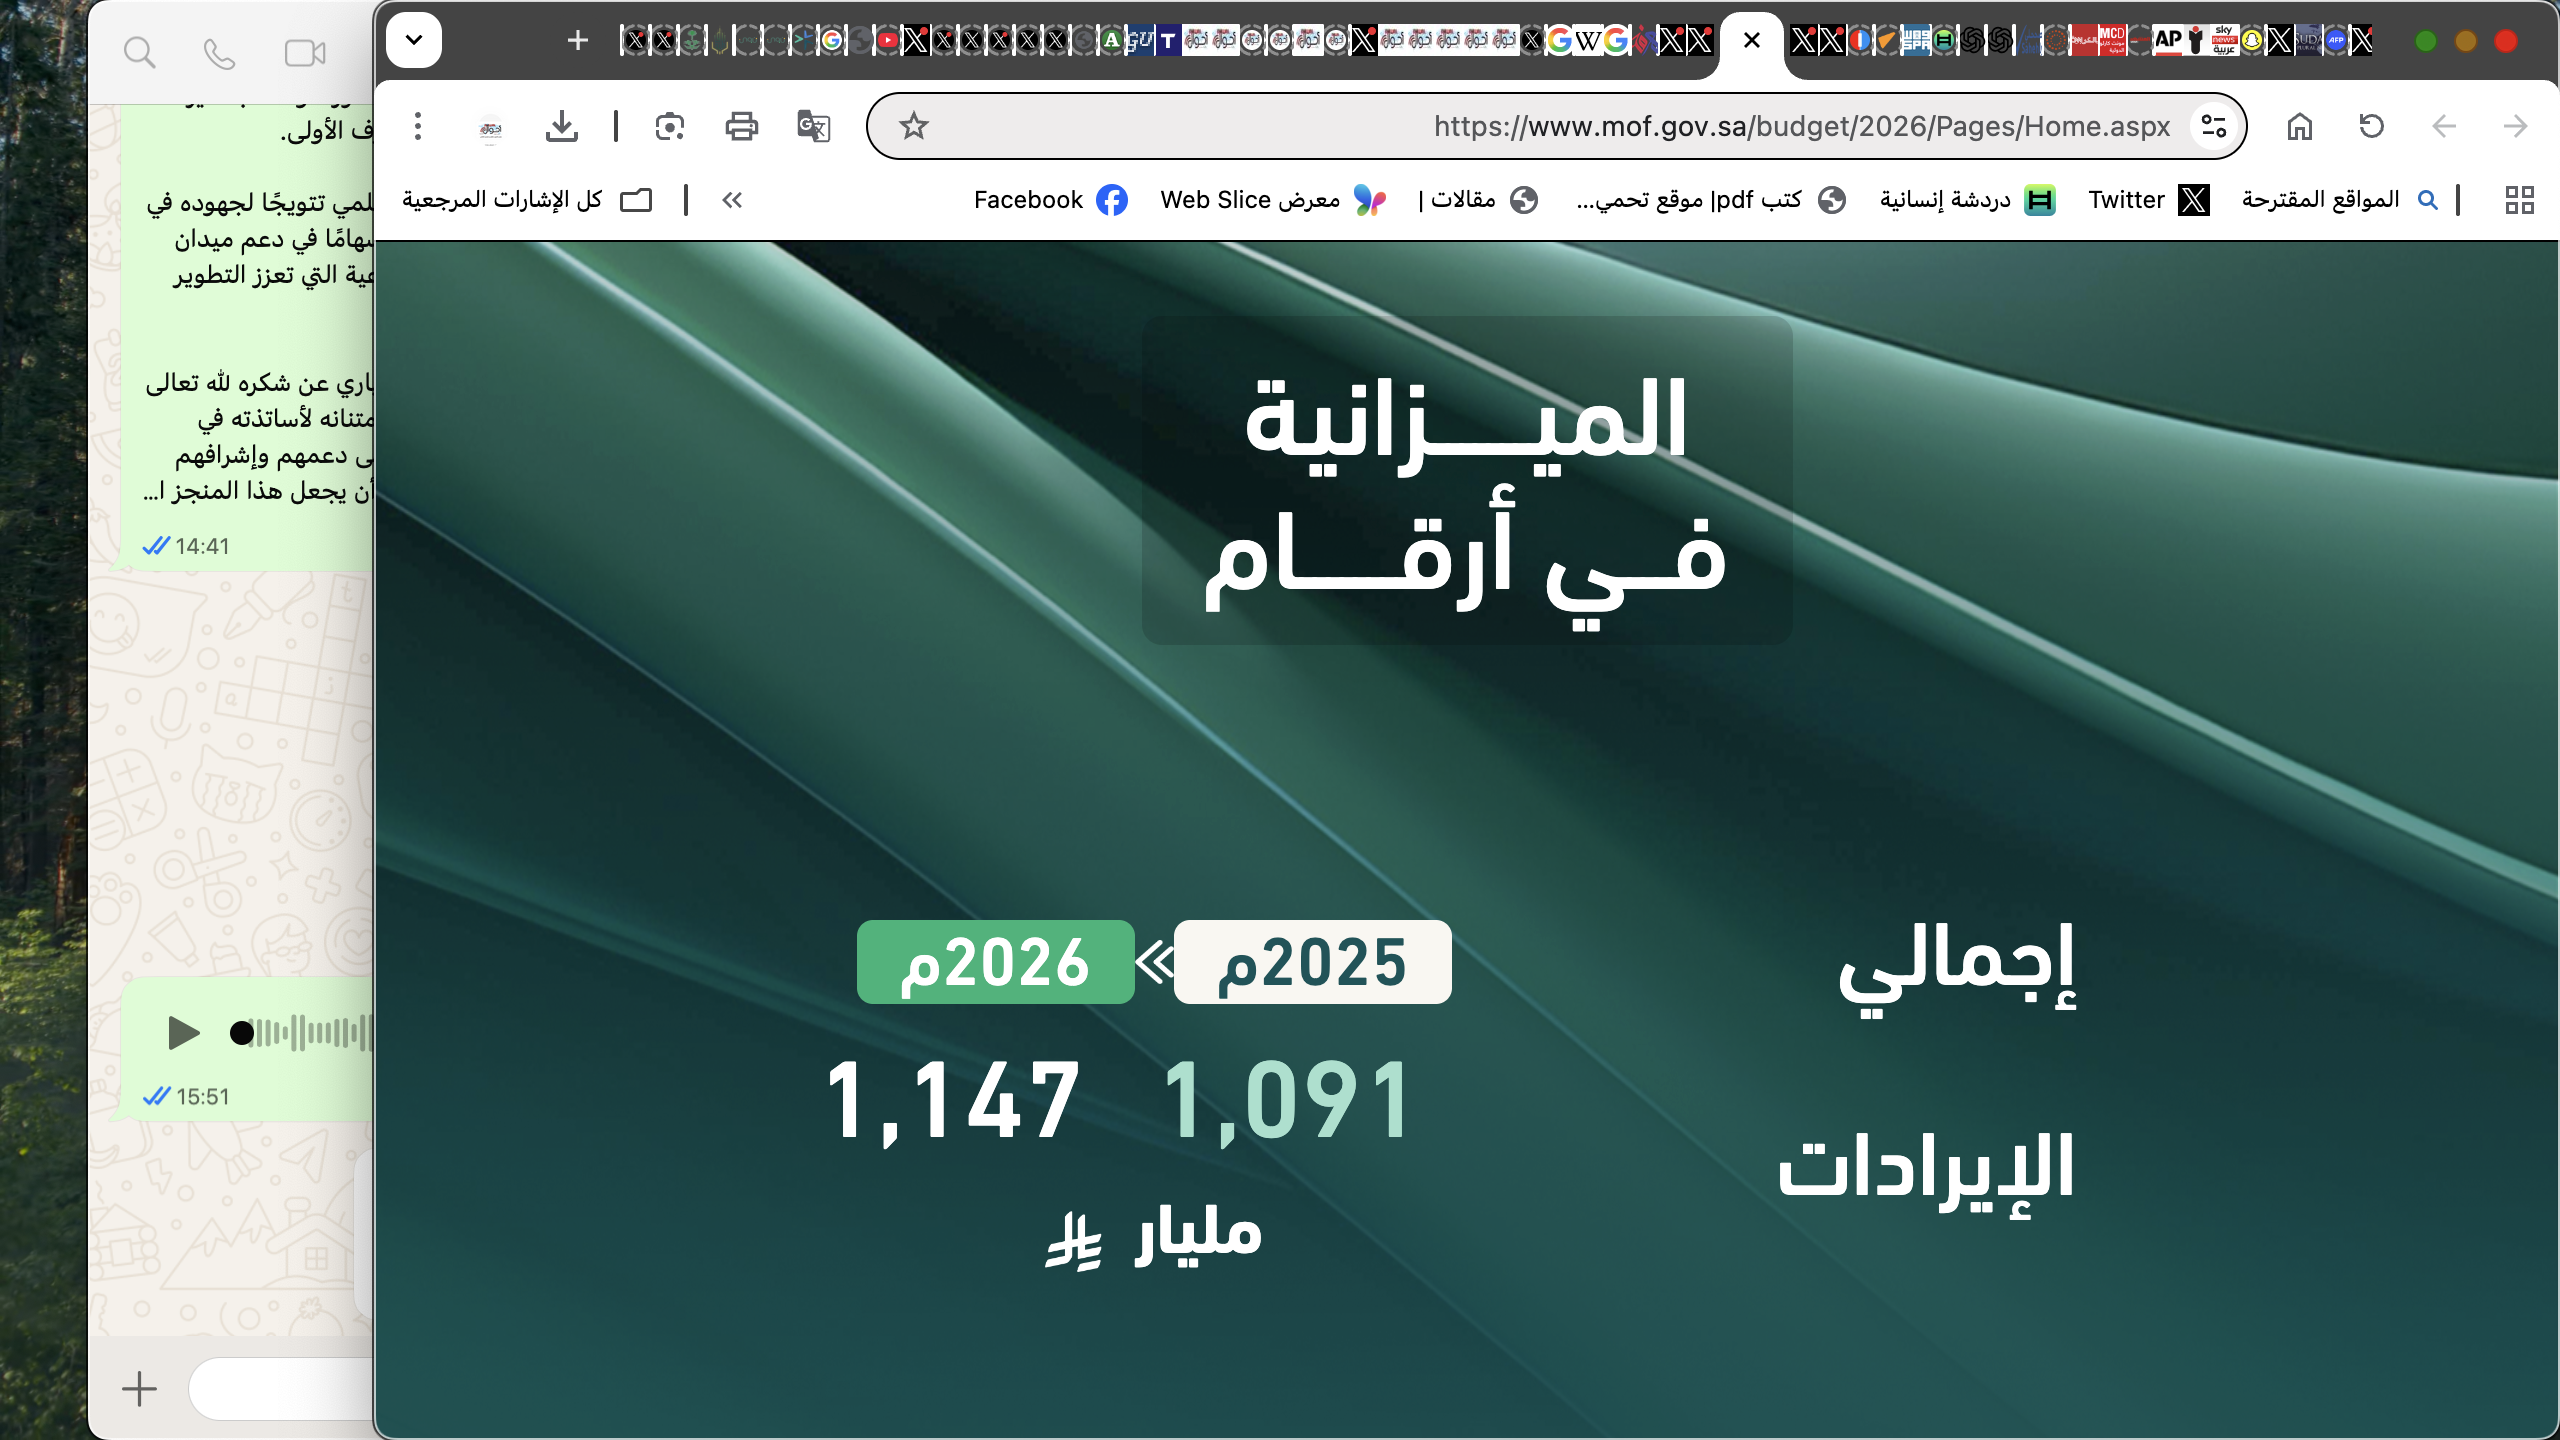Image resolution: width=2560 pixels, height=1440 pixels.
Task: Select the 2025 year badge
Action: [x=1312, y=962]
